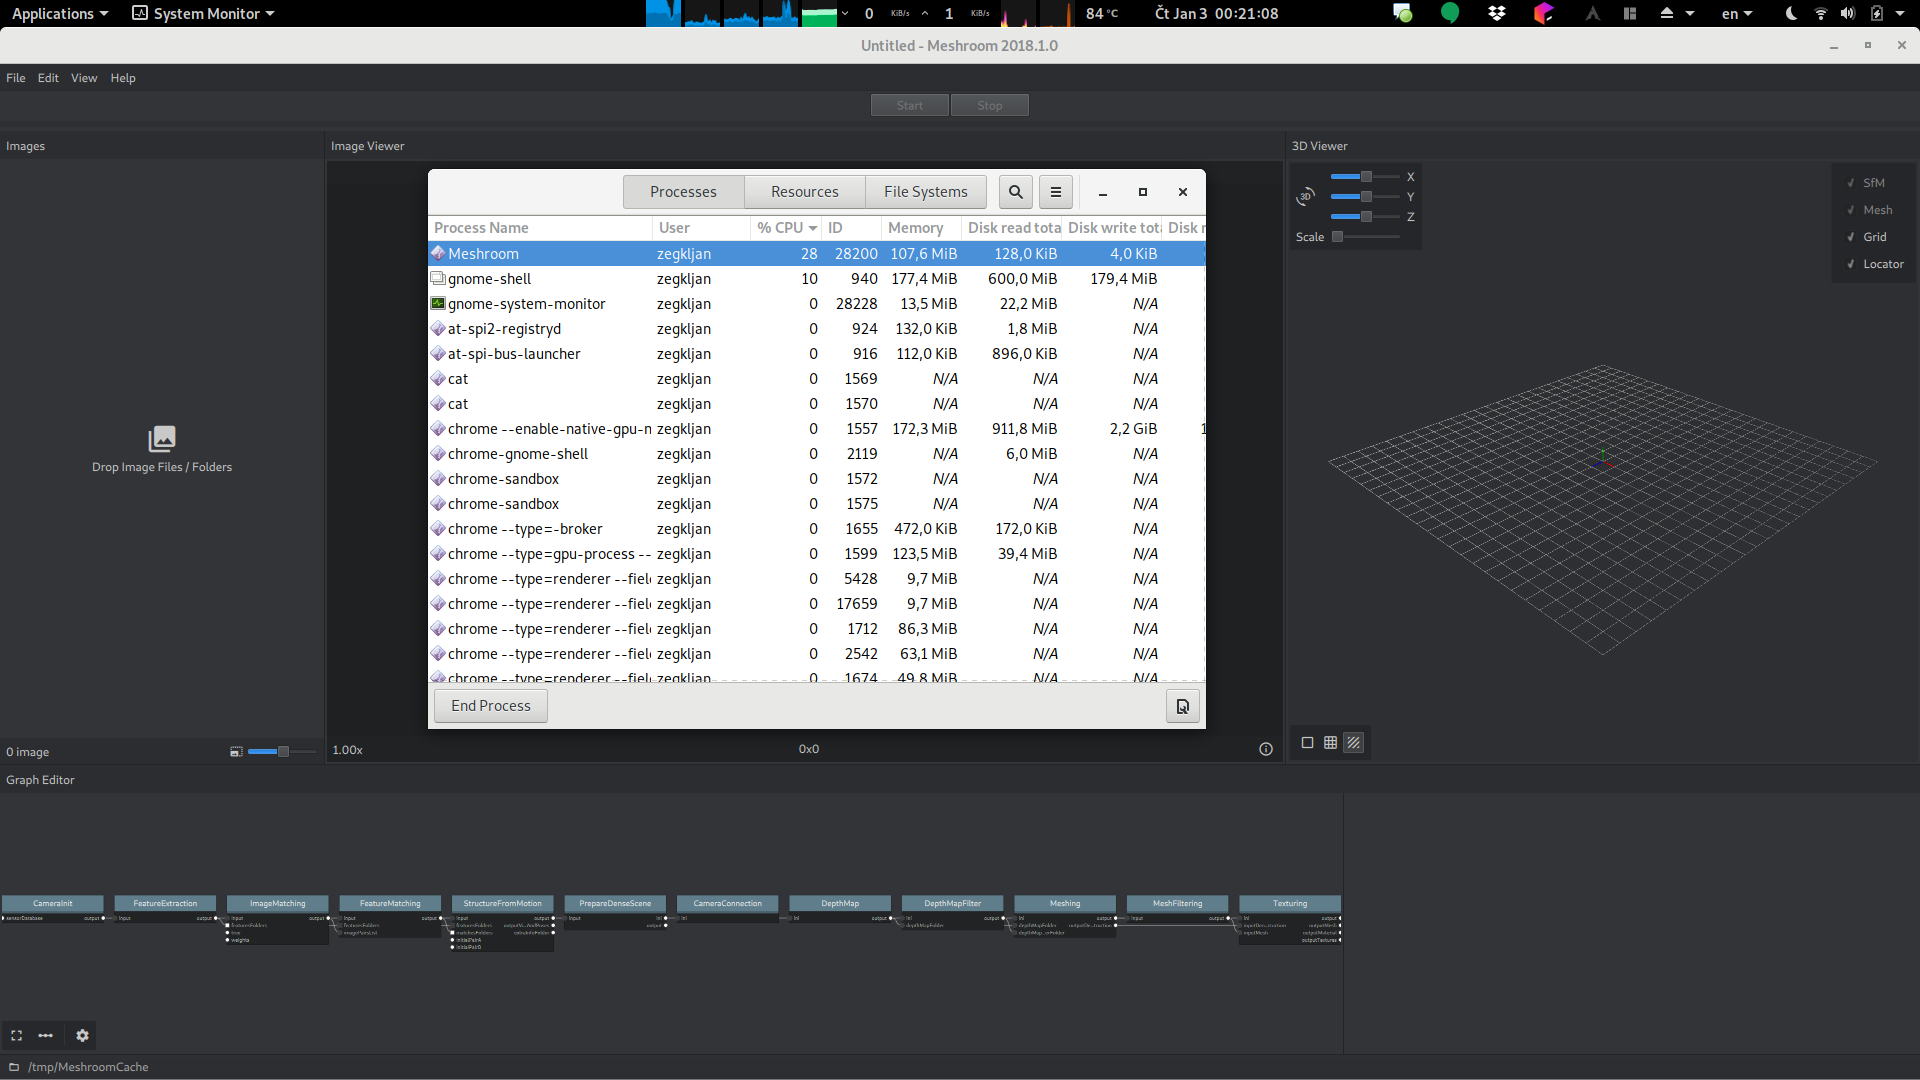The image size is (1920, 1080).
Task: Toggle the Locator visibility checkbox
Action: [1851, 264]
